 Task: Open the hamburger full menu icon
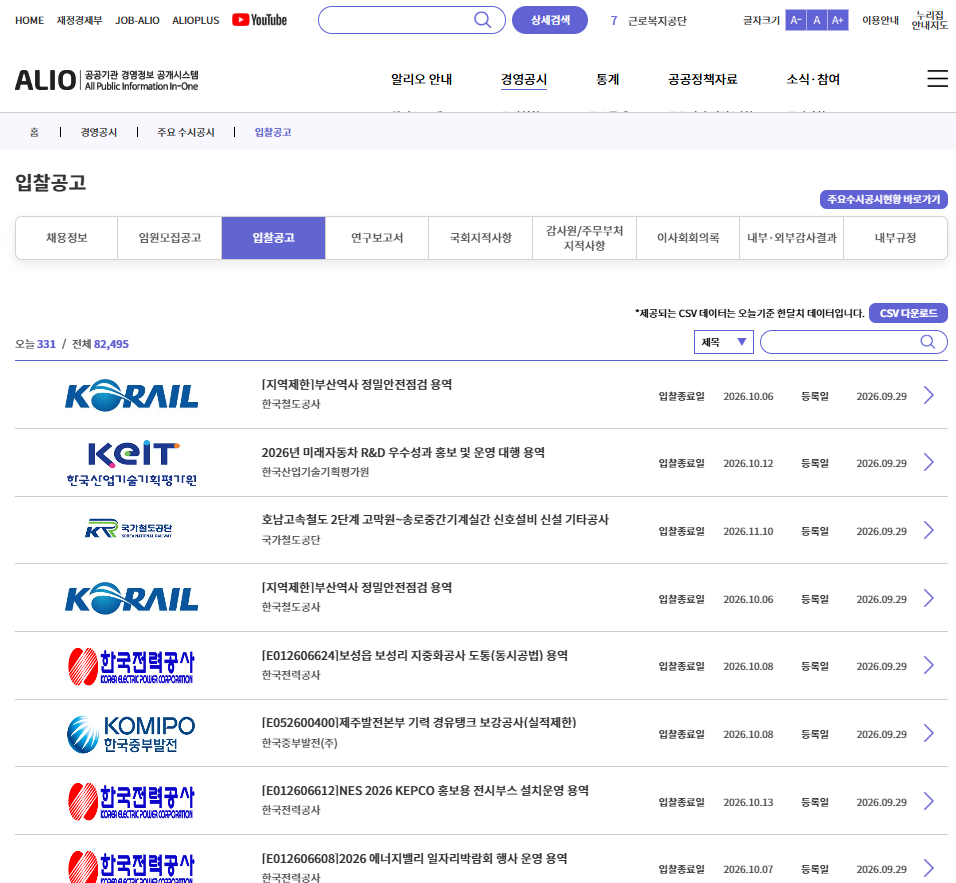937,79
